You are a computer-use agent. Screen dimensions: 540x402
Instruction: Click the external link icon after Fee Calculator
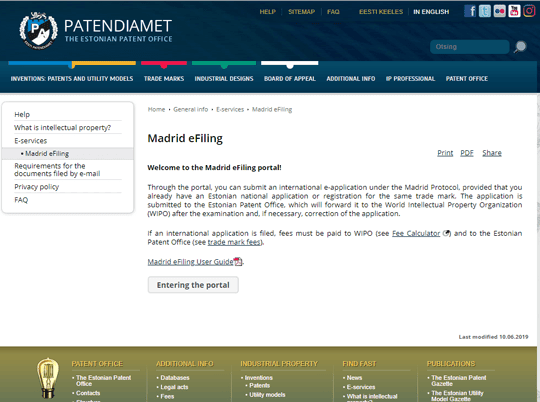pyautogui.click(x=446, y=233)
